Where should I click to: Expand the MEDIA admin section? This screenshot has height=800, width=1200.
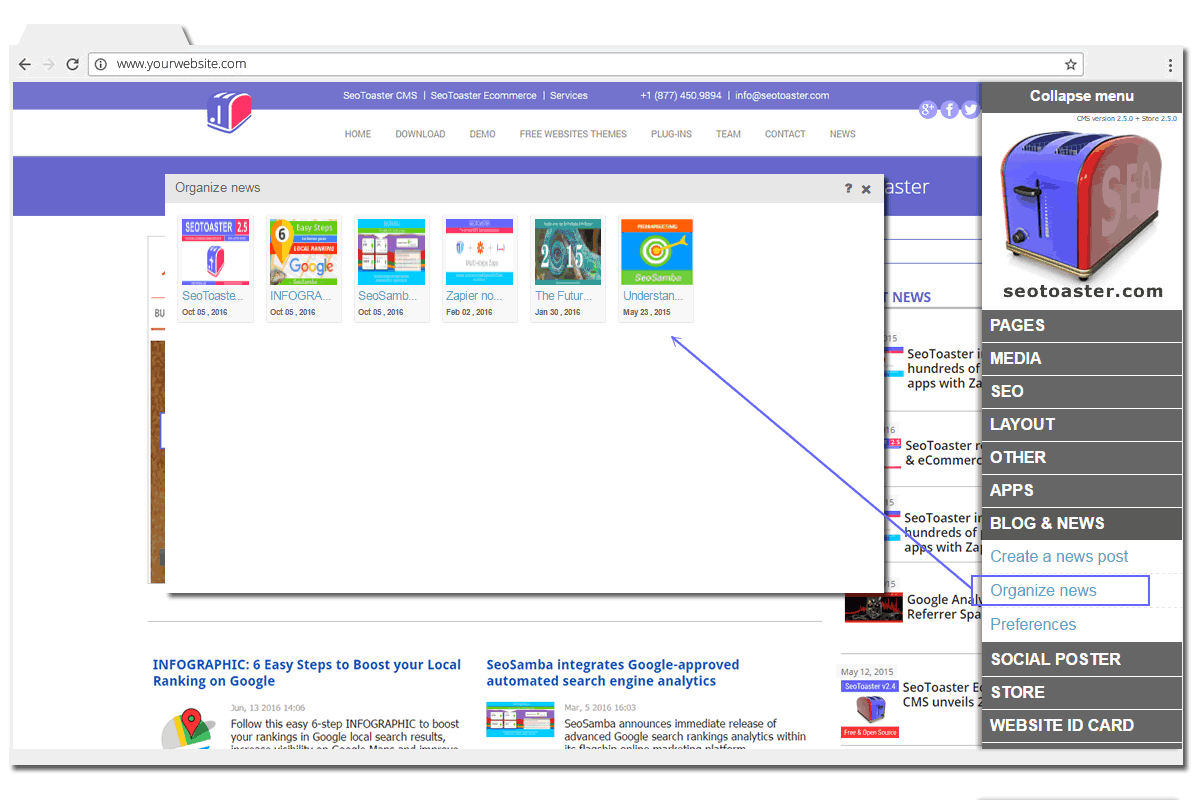click(x=1082, y=359)
